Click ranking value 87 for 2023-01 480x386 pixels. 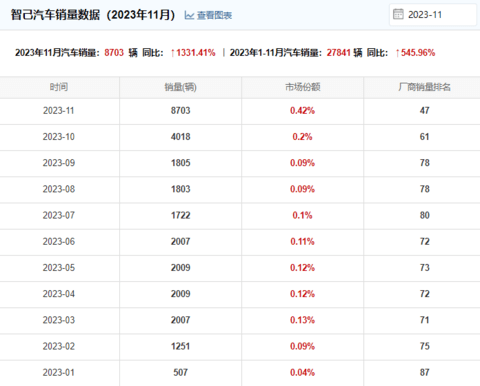pyautogui.click(x=424, y=372)
